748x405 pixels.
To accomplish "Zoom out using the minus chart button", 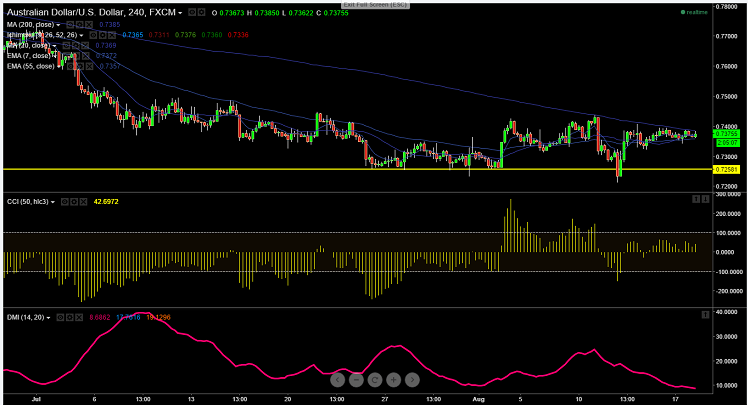I will 355,380.
